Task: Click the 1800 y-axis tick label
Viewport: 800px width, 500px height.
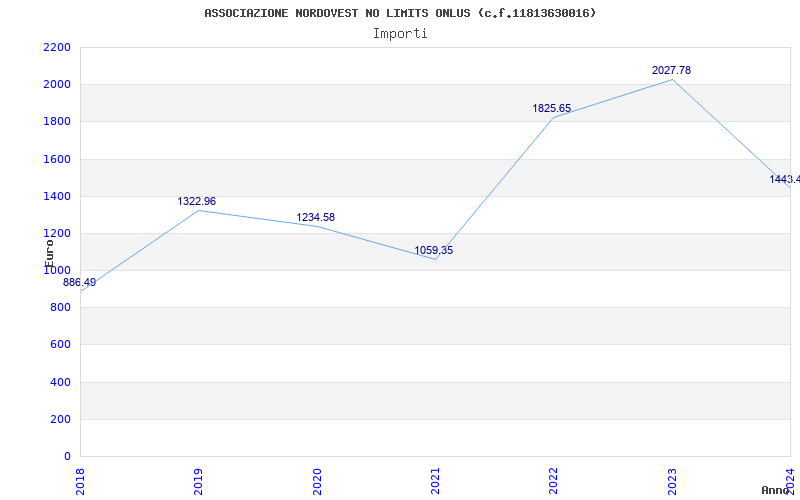Action: (x=57, y=122)
